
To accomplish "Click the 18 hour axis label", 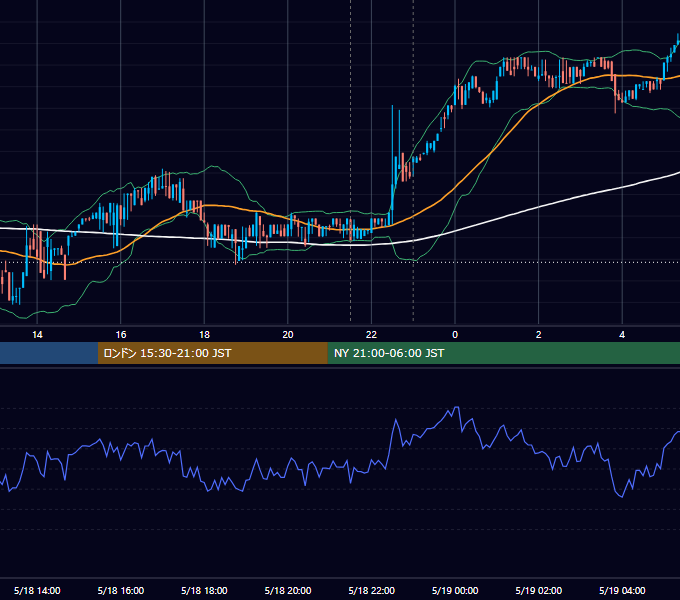I will point(204,335).
